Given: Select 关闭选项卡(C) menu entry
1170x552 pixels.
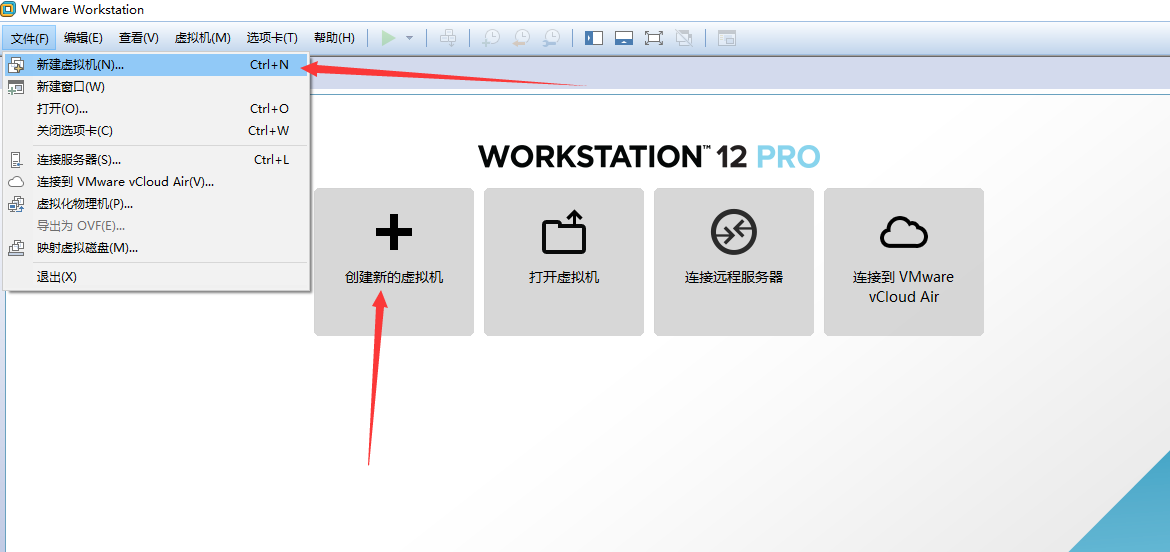Looking at the screenshot, I should [155, 131].
